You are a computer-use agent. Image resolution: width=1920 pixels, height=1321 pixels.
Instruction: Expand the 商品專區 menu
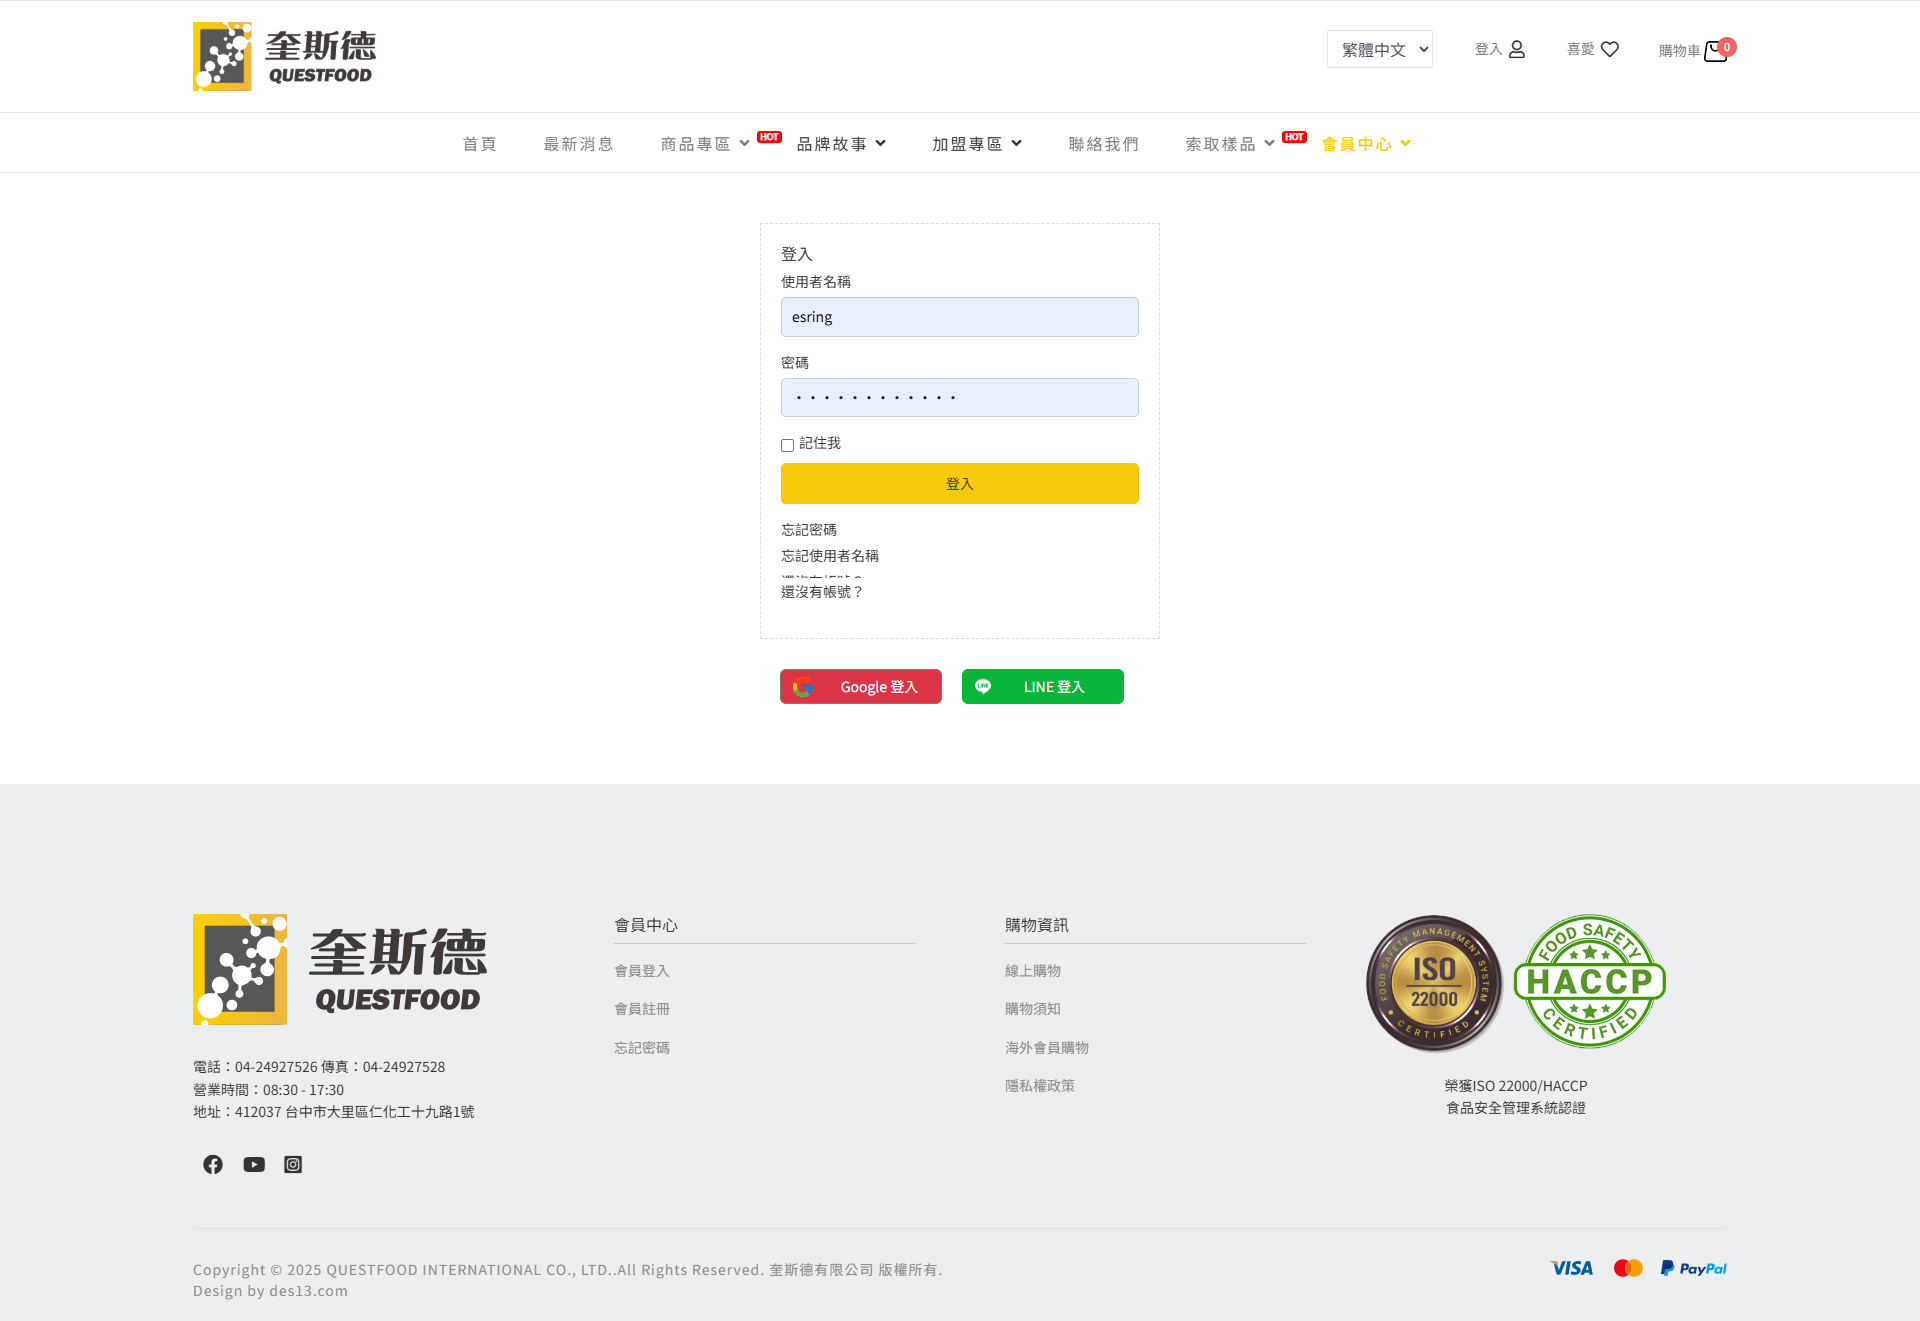705,144
